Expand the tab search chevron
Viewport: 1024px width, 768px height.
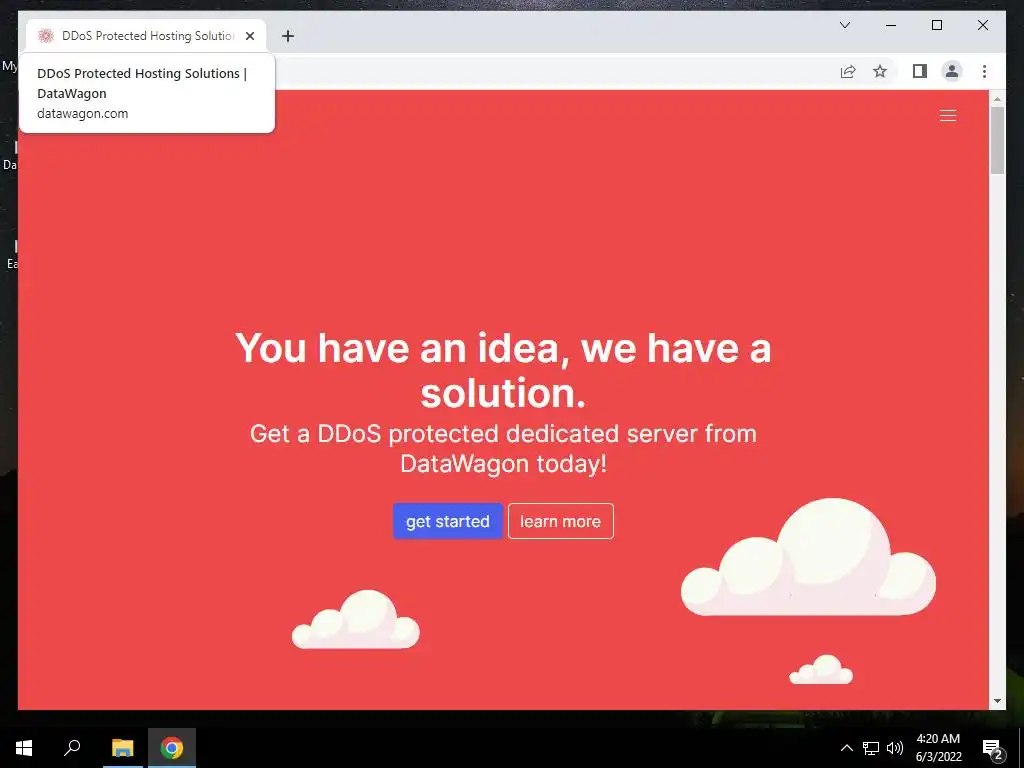844,25
